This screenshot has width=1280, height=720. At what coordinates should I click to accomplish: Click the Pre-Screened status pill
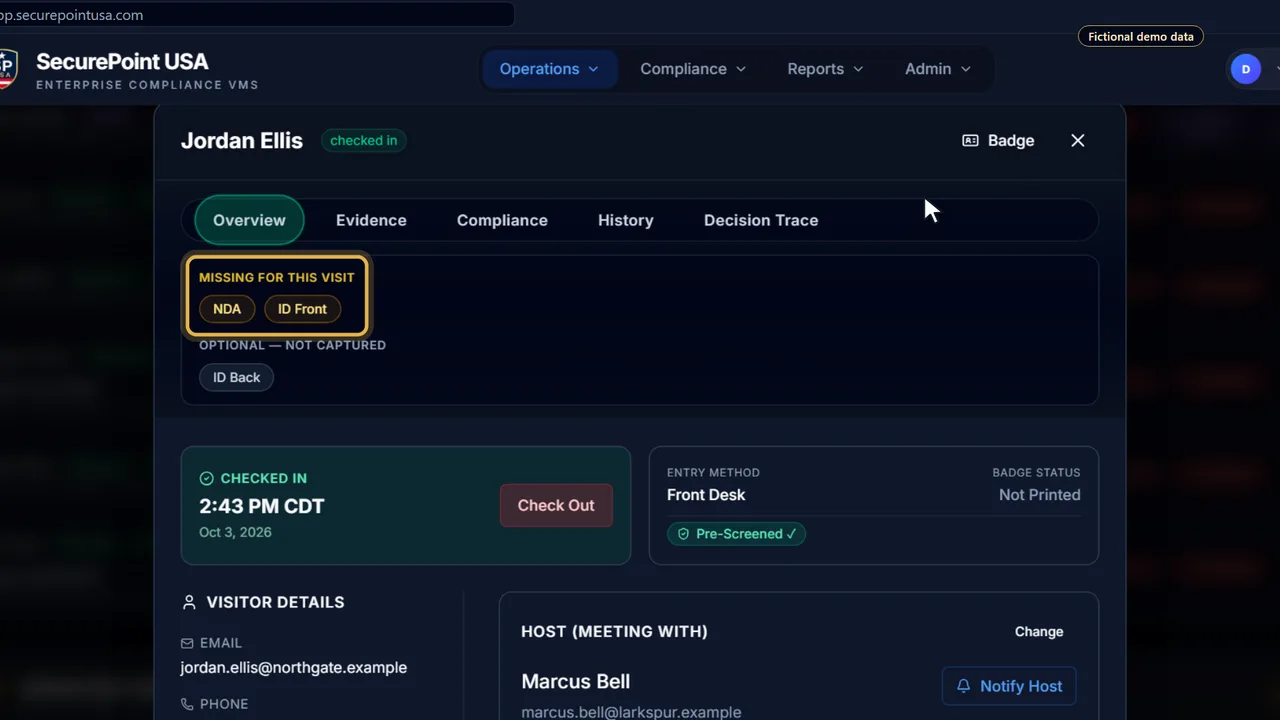point(736,534)
